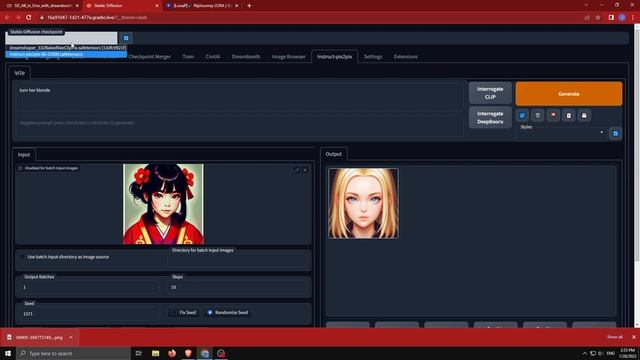Screen dimensions: 640x360
Task: Close the downloads bar
Action: click(x=633, y=337)
